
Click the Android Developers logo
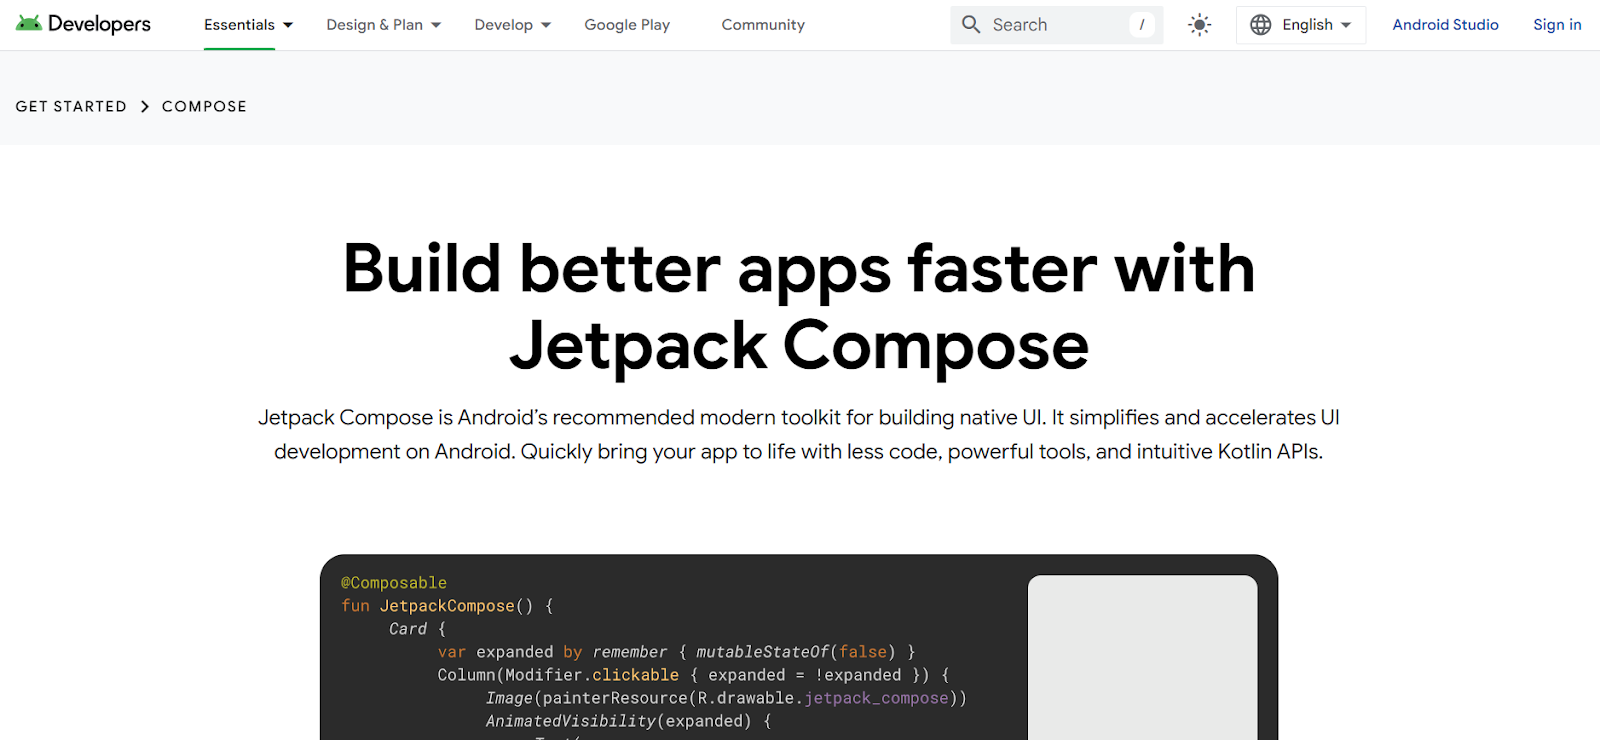point(83,24)
